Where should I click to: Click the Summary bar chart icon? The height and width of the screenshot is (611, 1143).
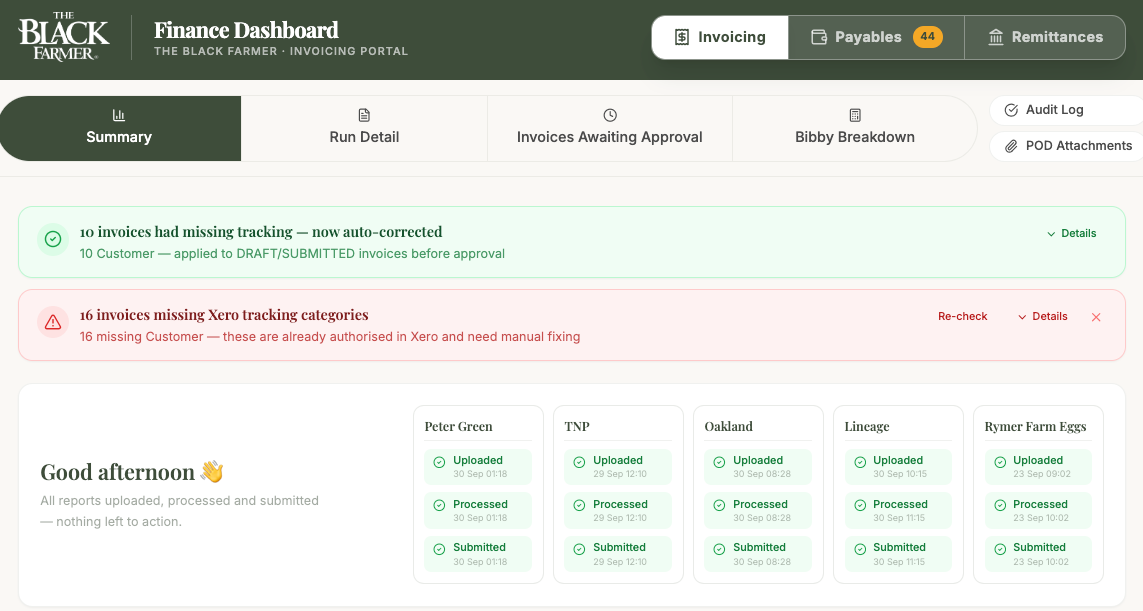click(x=119, y=115)
